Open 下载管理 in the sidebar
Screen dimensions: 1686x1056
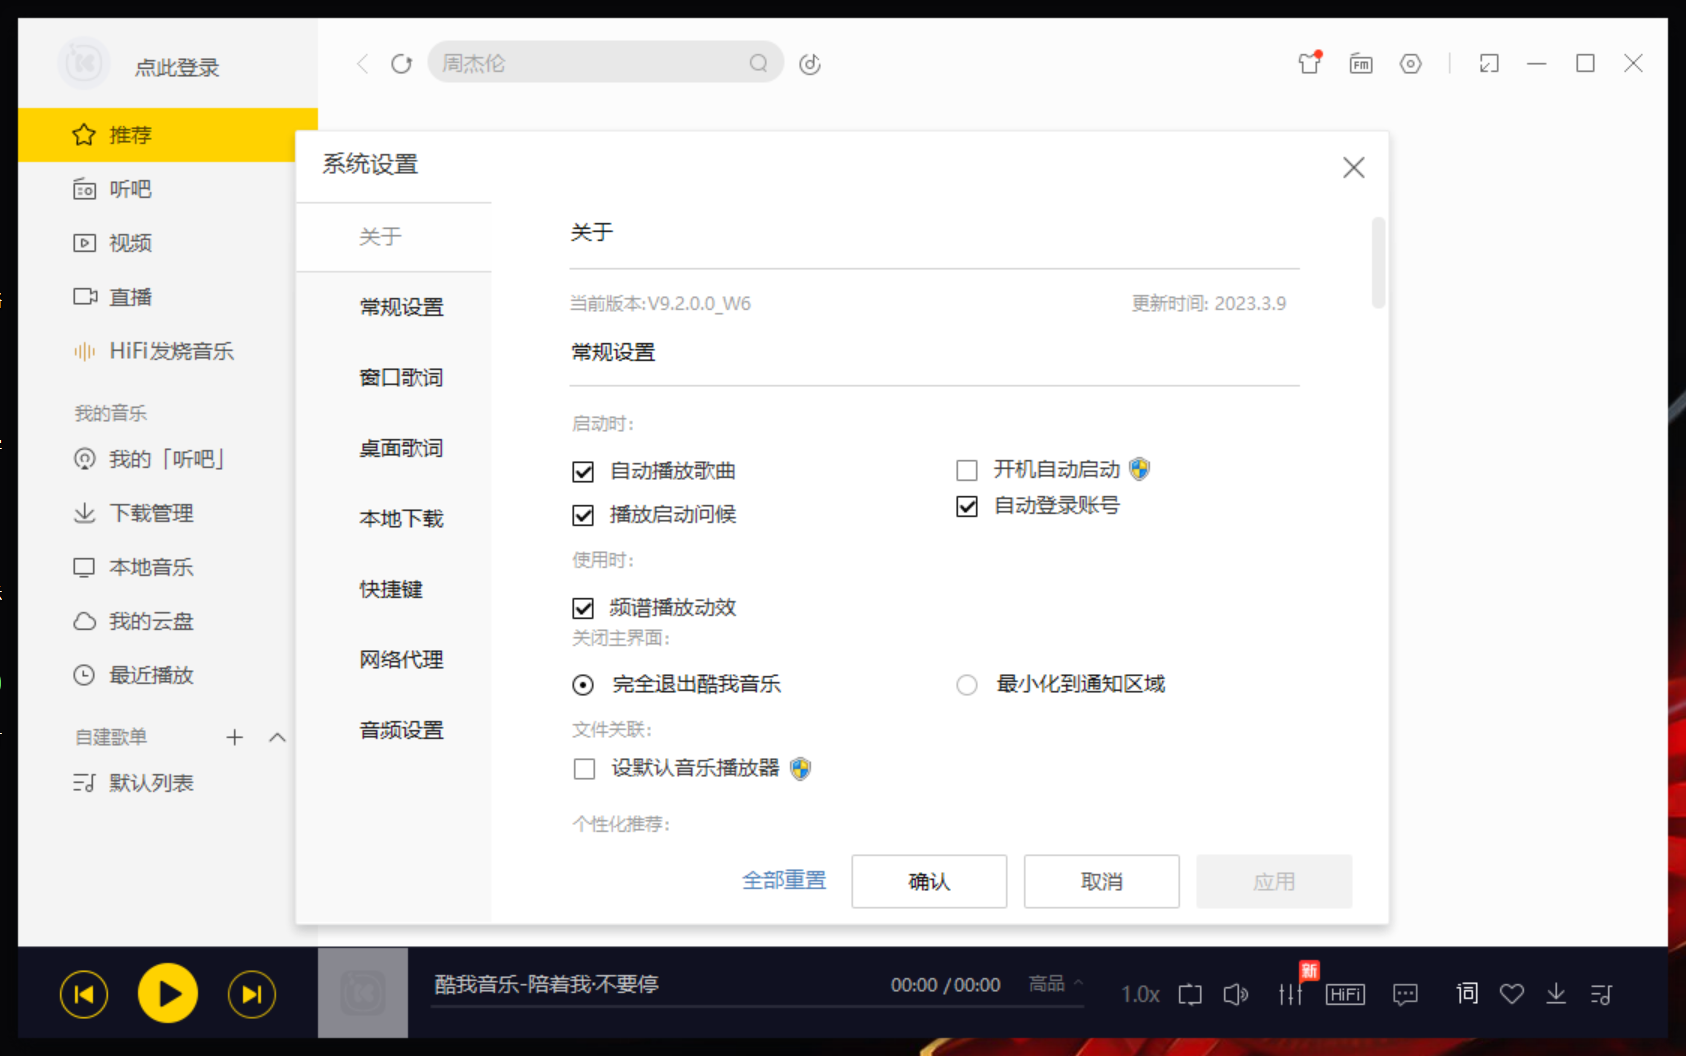pos(168,513)
